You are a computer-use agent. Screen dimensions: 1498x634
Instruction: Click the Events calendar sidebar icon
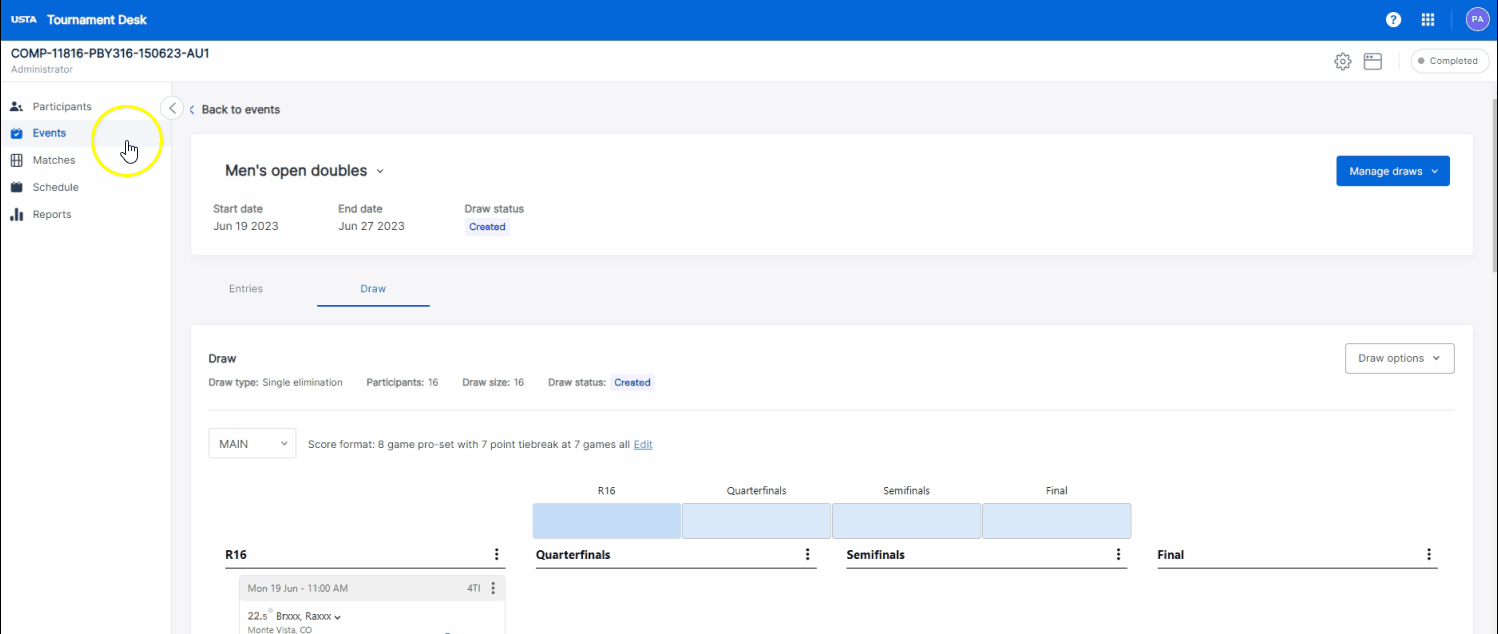(x=16, y=133)
